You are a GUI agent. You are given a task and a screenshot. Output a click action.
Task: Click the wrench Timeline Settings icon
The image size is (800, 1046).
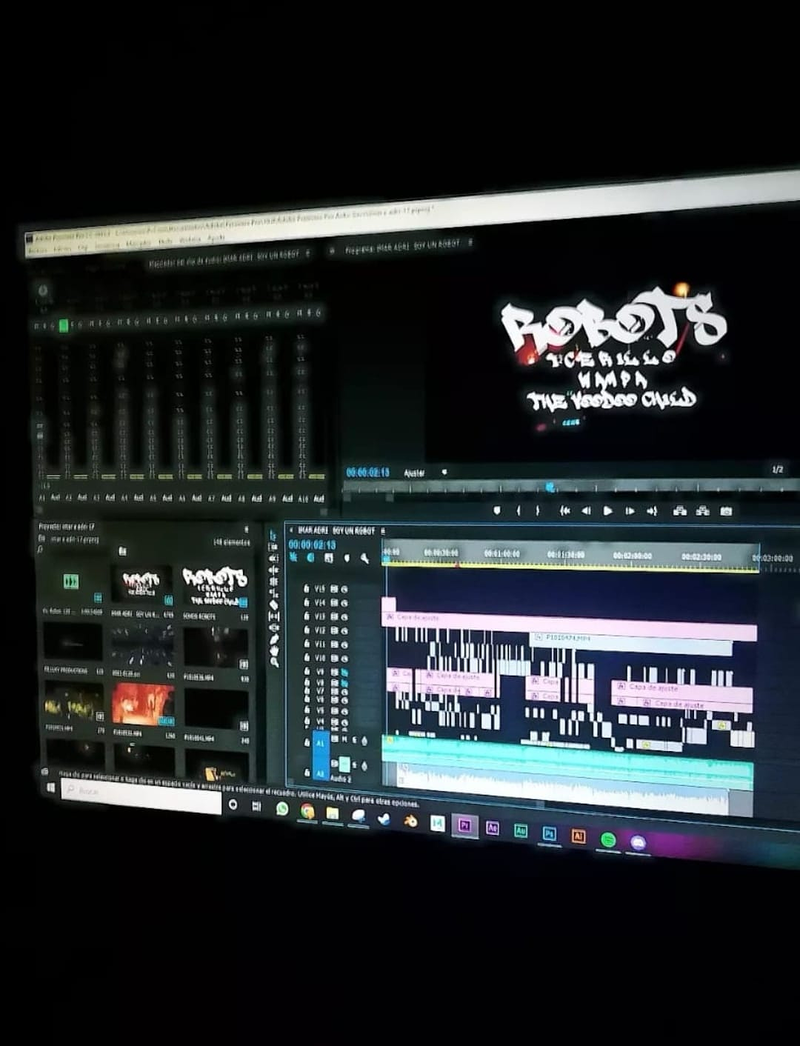pyautogui.click(x=364, y=558)
